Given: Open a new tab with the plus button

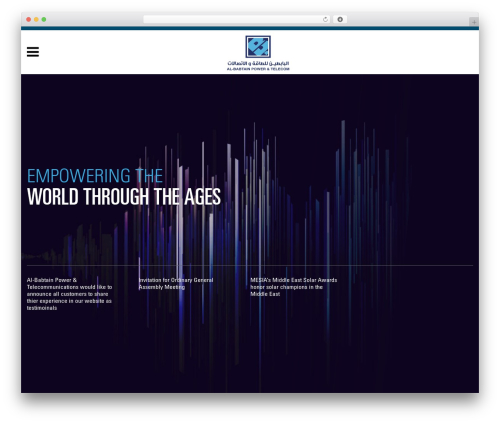Looking at the screenshot, I should coord(474,22).
